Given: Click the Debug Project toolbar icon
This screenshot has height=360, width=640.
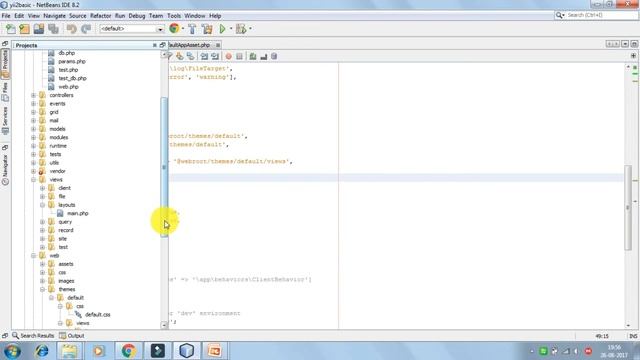Looking at the screenshot, I should point(241,29).
